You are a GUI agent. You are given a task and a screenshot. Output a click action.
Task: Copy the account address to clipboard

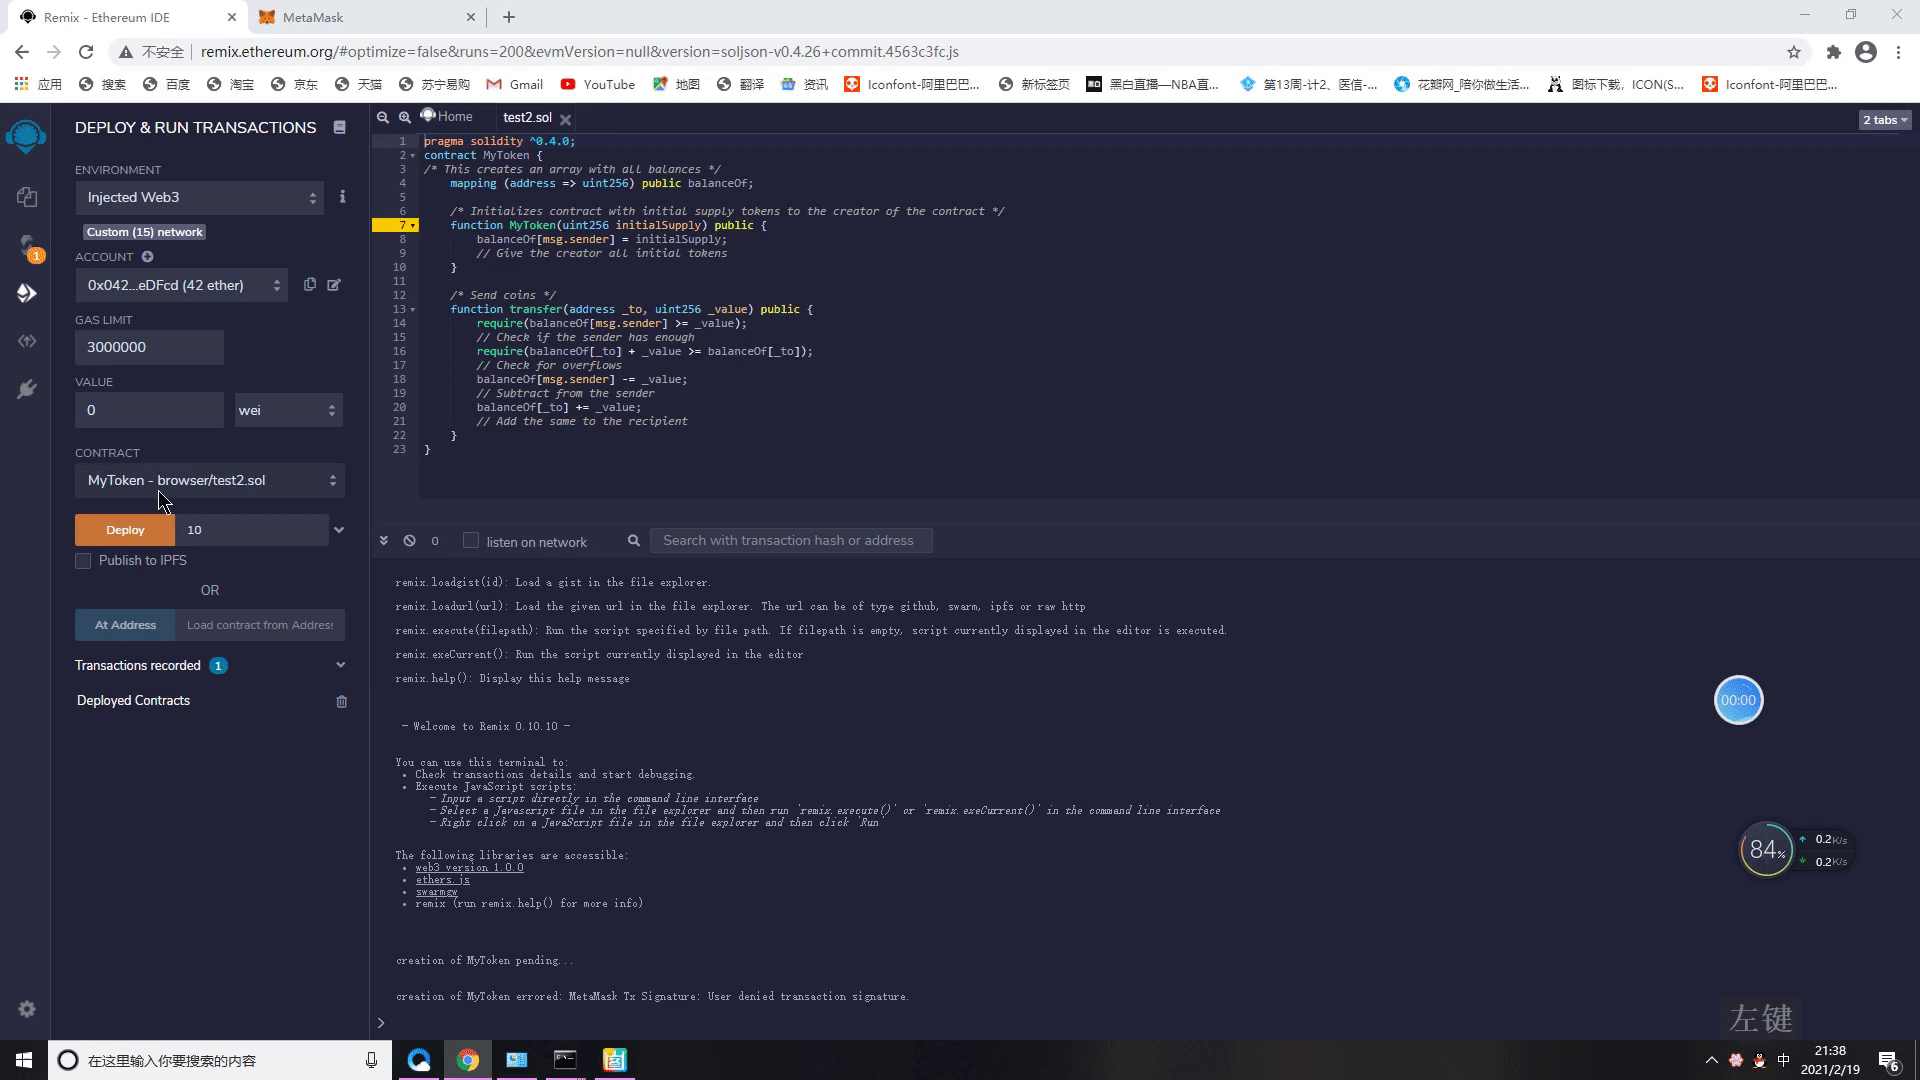point(310,285)
